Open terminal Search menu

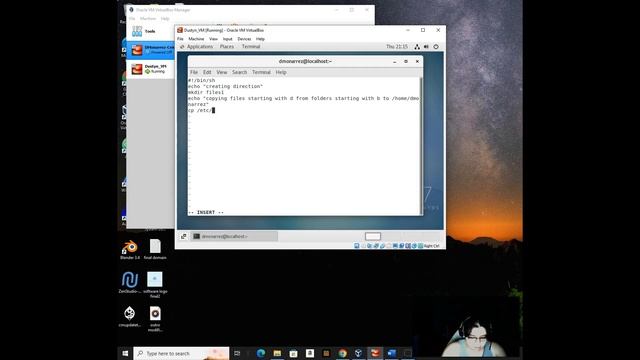click(240, 72)
